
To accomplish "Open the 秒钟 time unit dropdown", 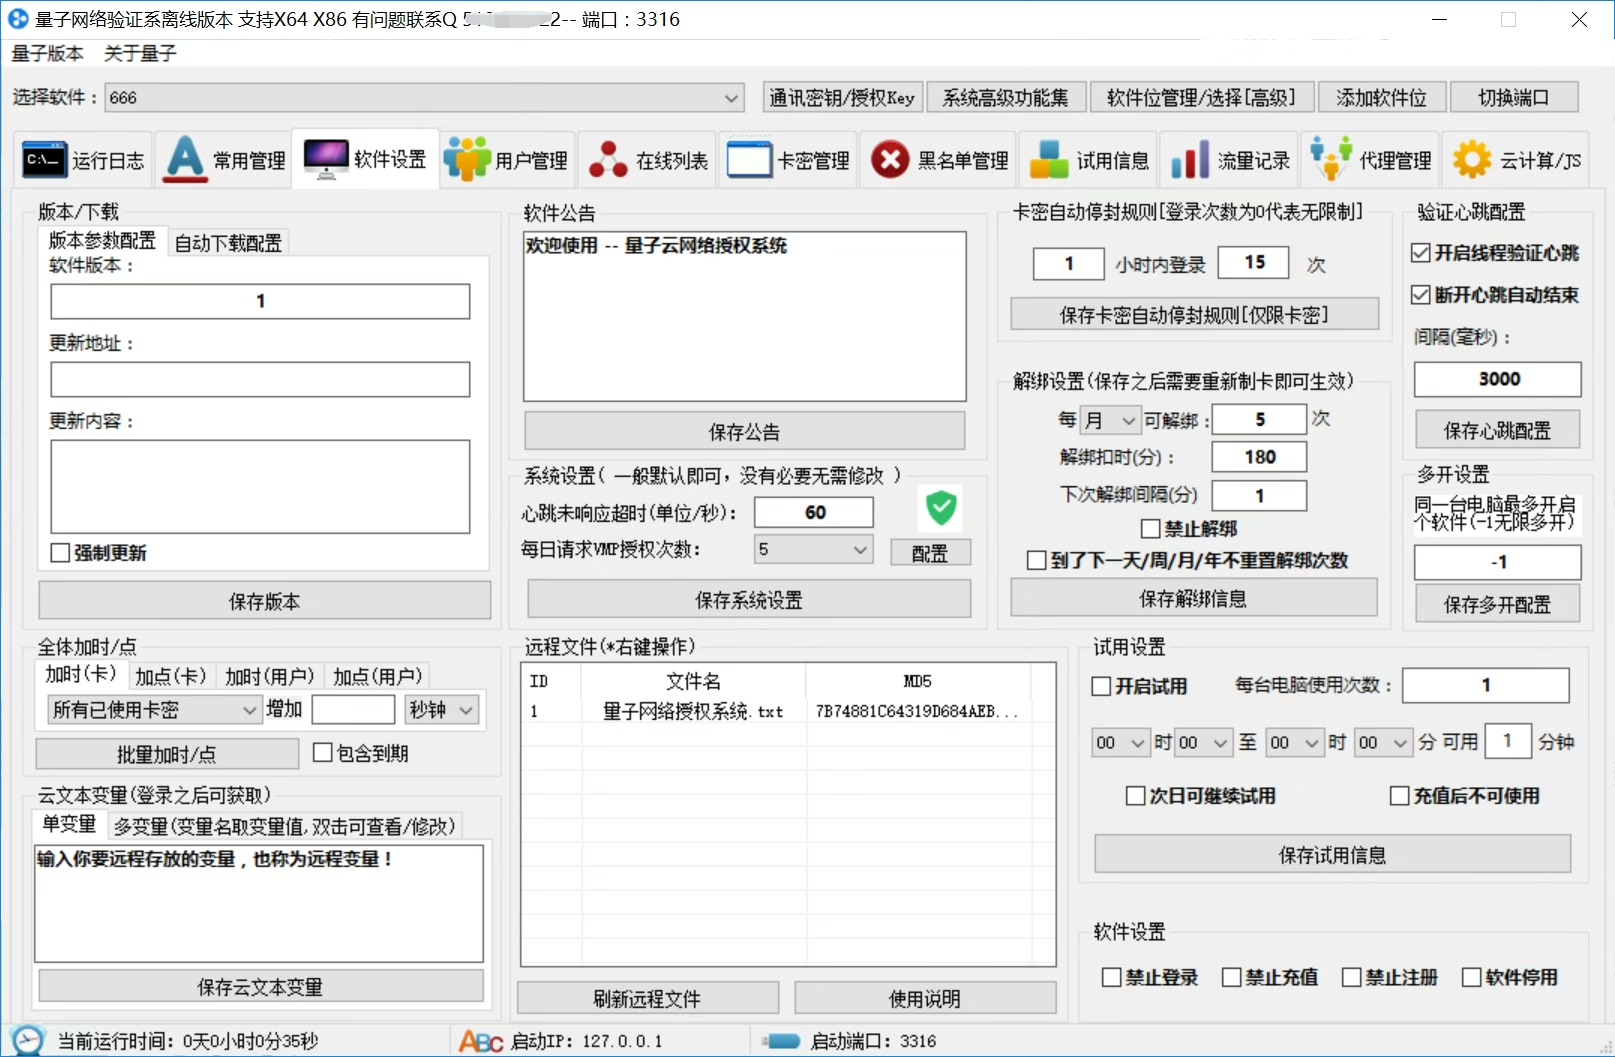I will point(441,710).
